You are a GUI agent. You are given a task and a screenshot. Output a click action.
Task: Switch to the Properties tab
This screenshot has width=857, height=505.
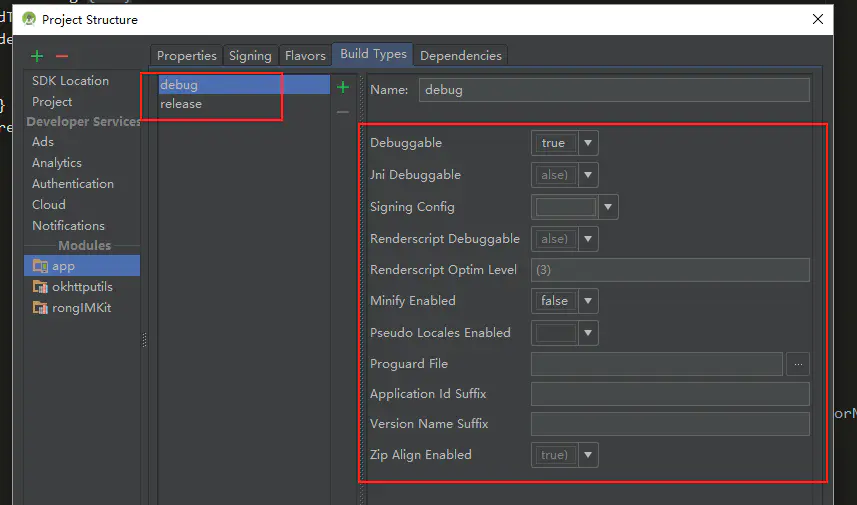pos(186,56)
